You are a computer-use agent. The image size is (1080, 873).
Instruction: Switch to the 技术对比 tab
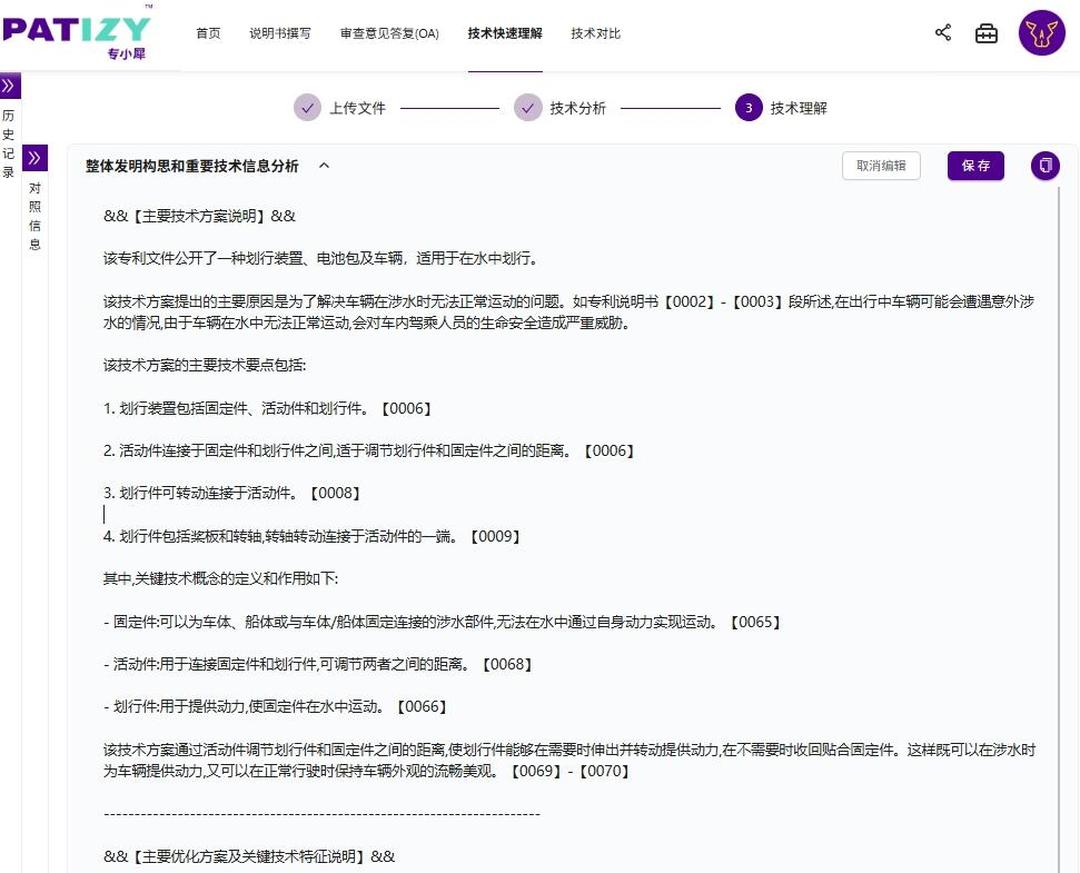pos(595,32)
